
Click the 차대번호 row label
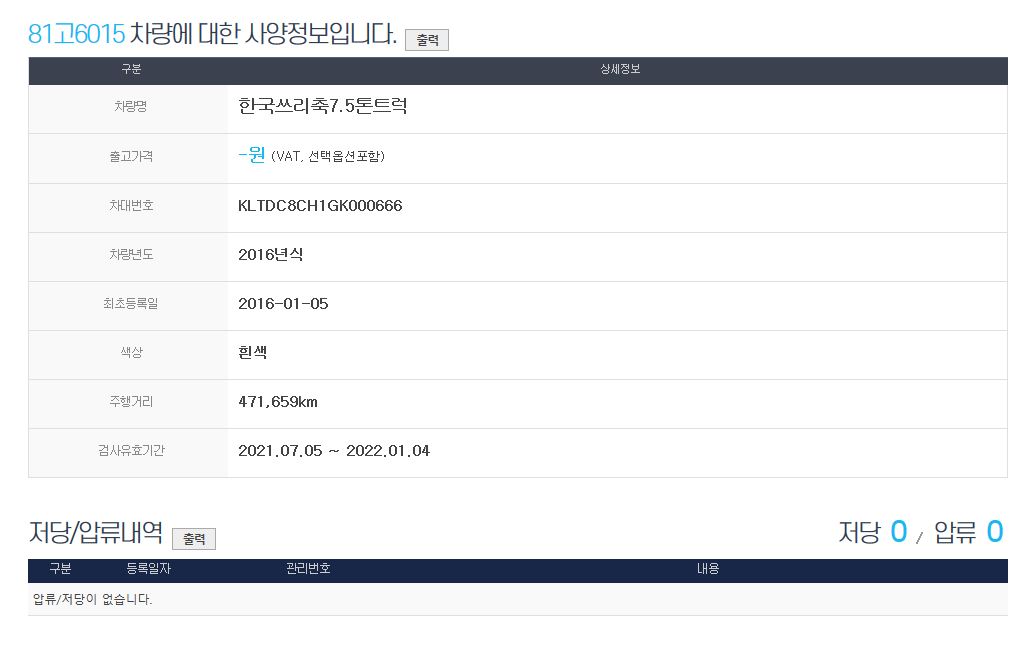click(131, 206)
